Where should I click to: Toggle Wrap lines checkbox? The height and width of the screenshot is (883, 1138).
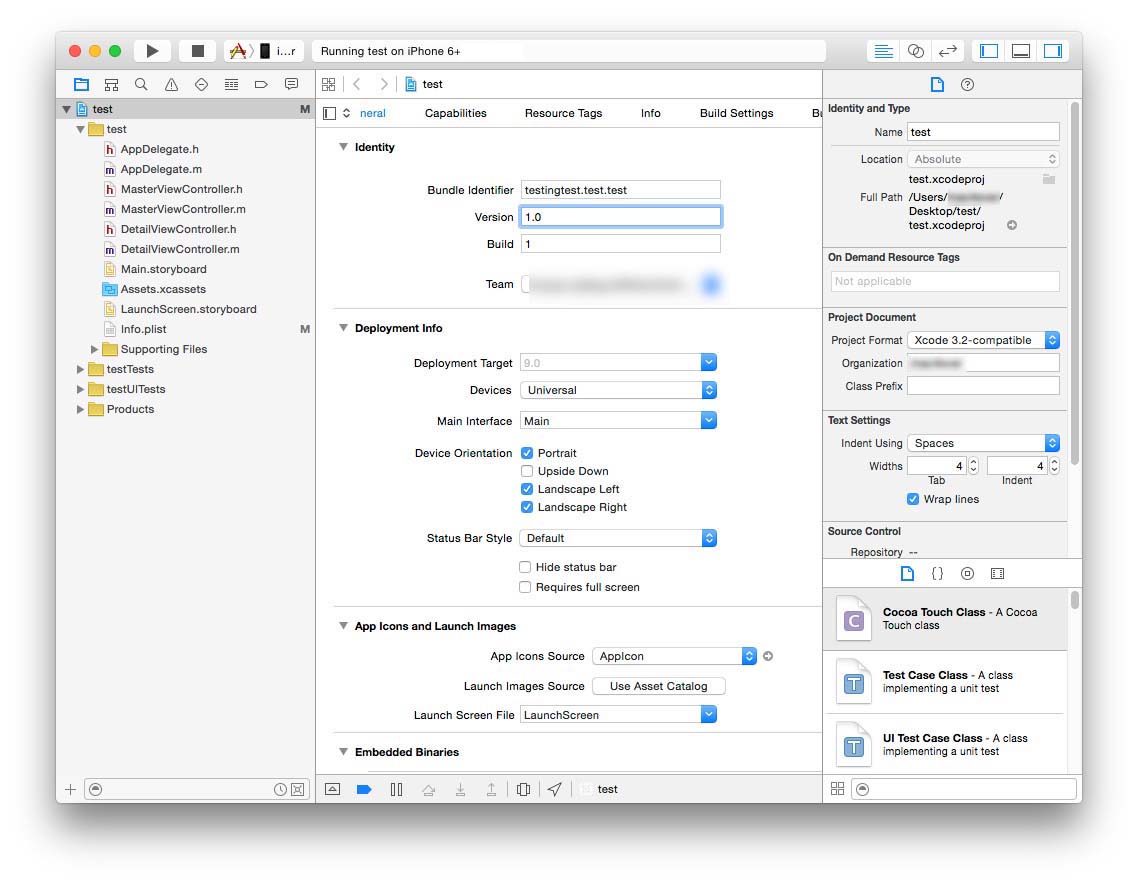point(913,499)
